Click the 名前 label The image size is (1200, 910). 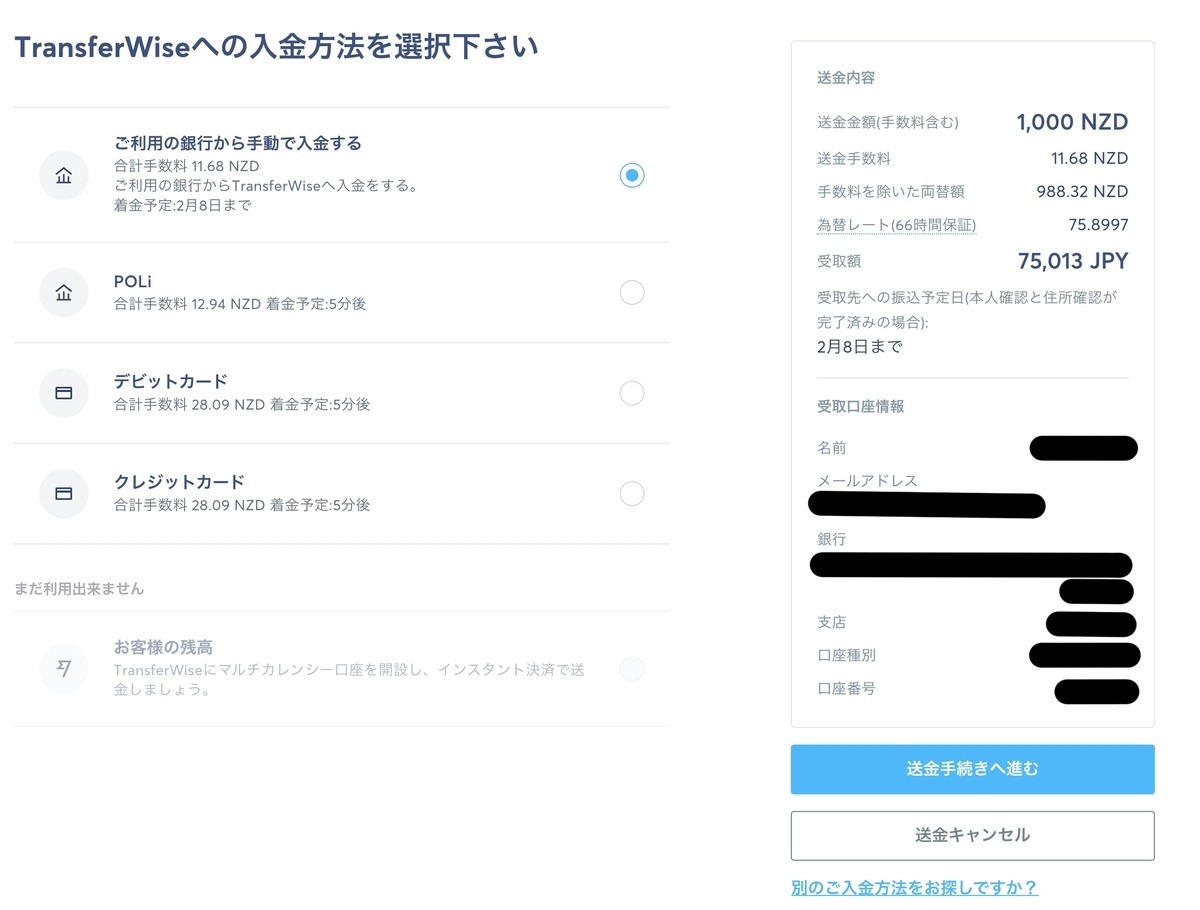coord(831,448)
